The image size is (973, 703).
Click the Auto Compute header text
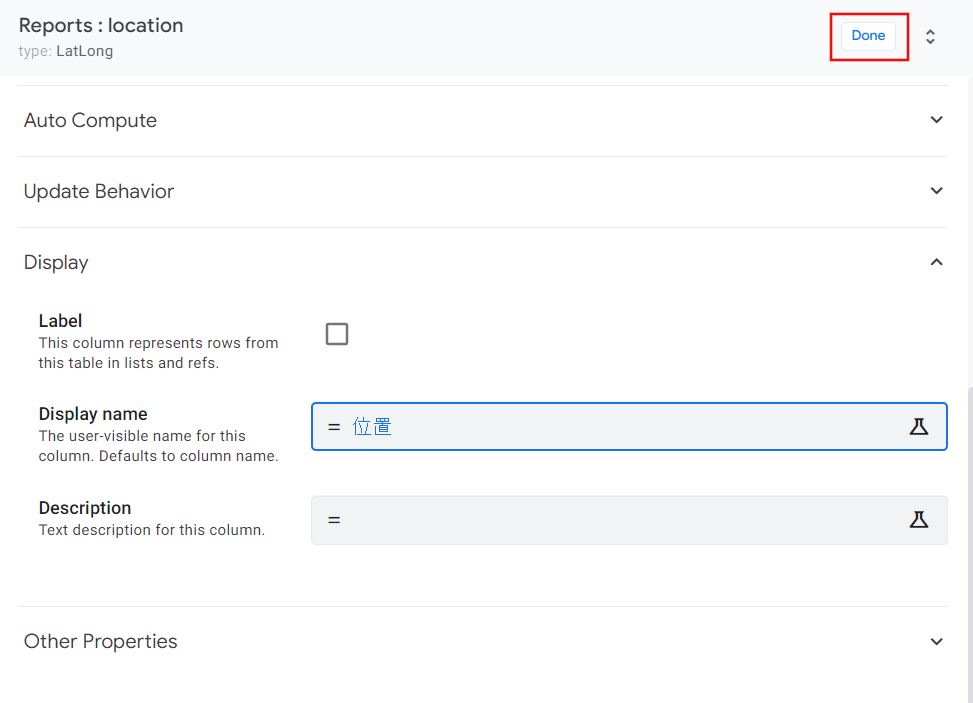(90, 120)
